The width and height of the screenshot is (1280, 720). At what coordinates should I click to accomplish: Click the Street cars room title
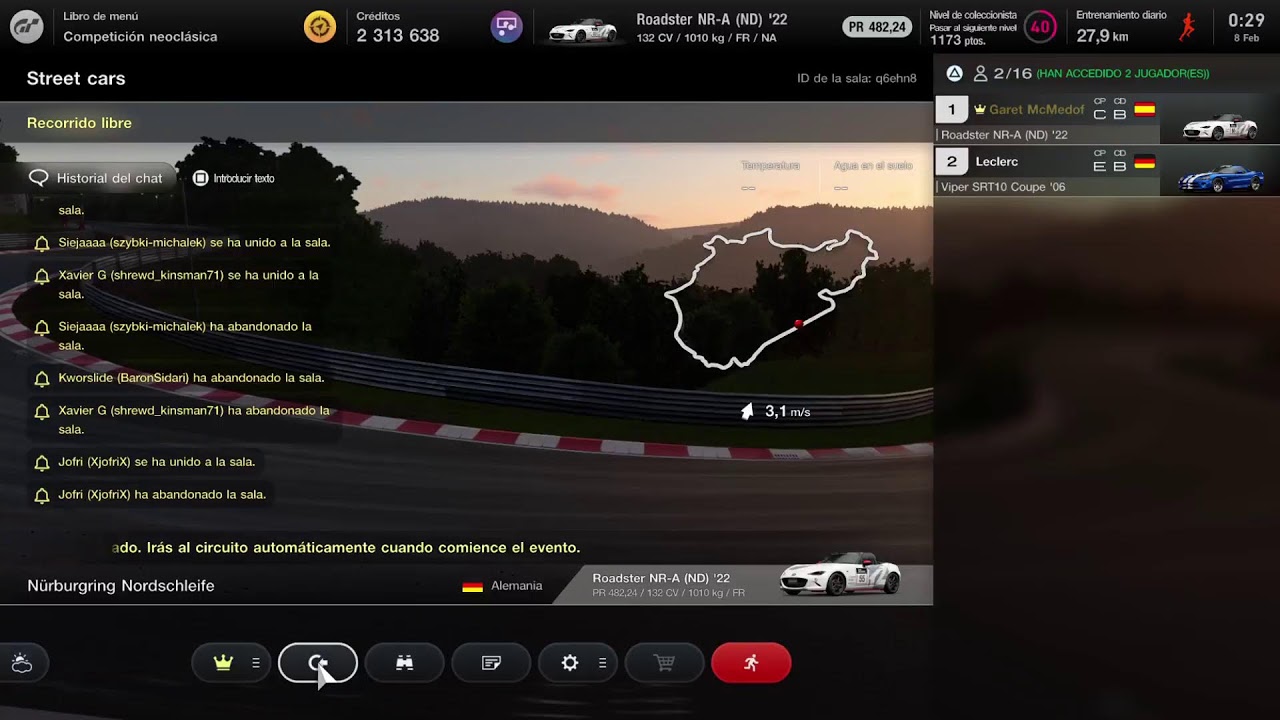(x=76, y=78)
